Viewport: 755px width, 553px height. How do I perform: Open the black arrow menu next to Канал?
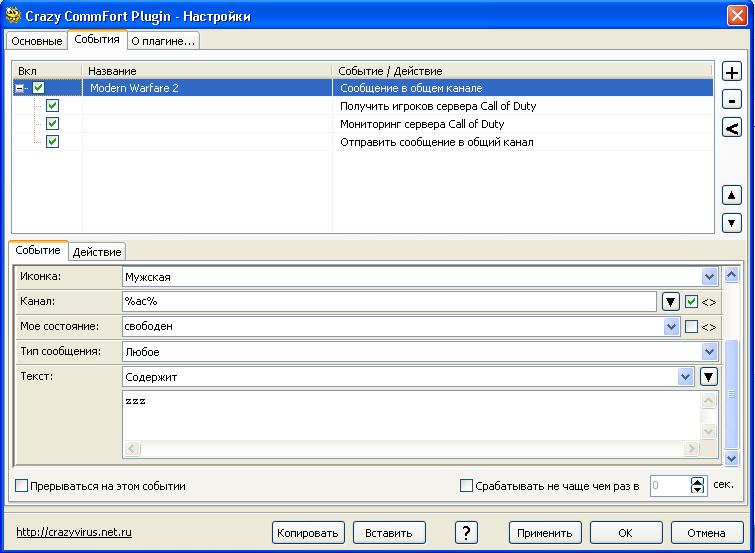[x=671, y=301]
